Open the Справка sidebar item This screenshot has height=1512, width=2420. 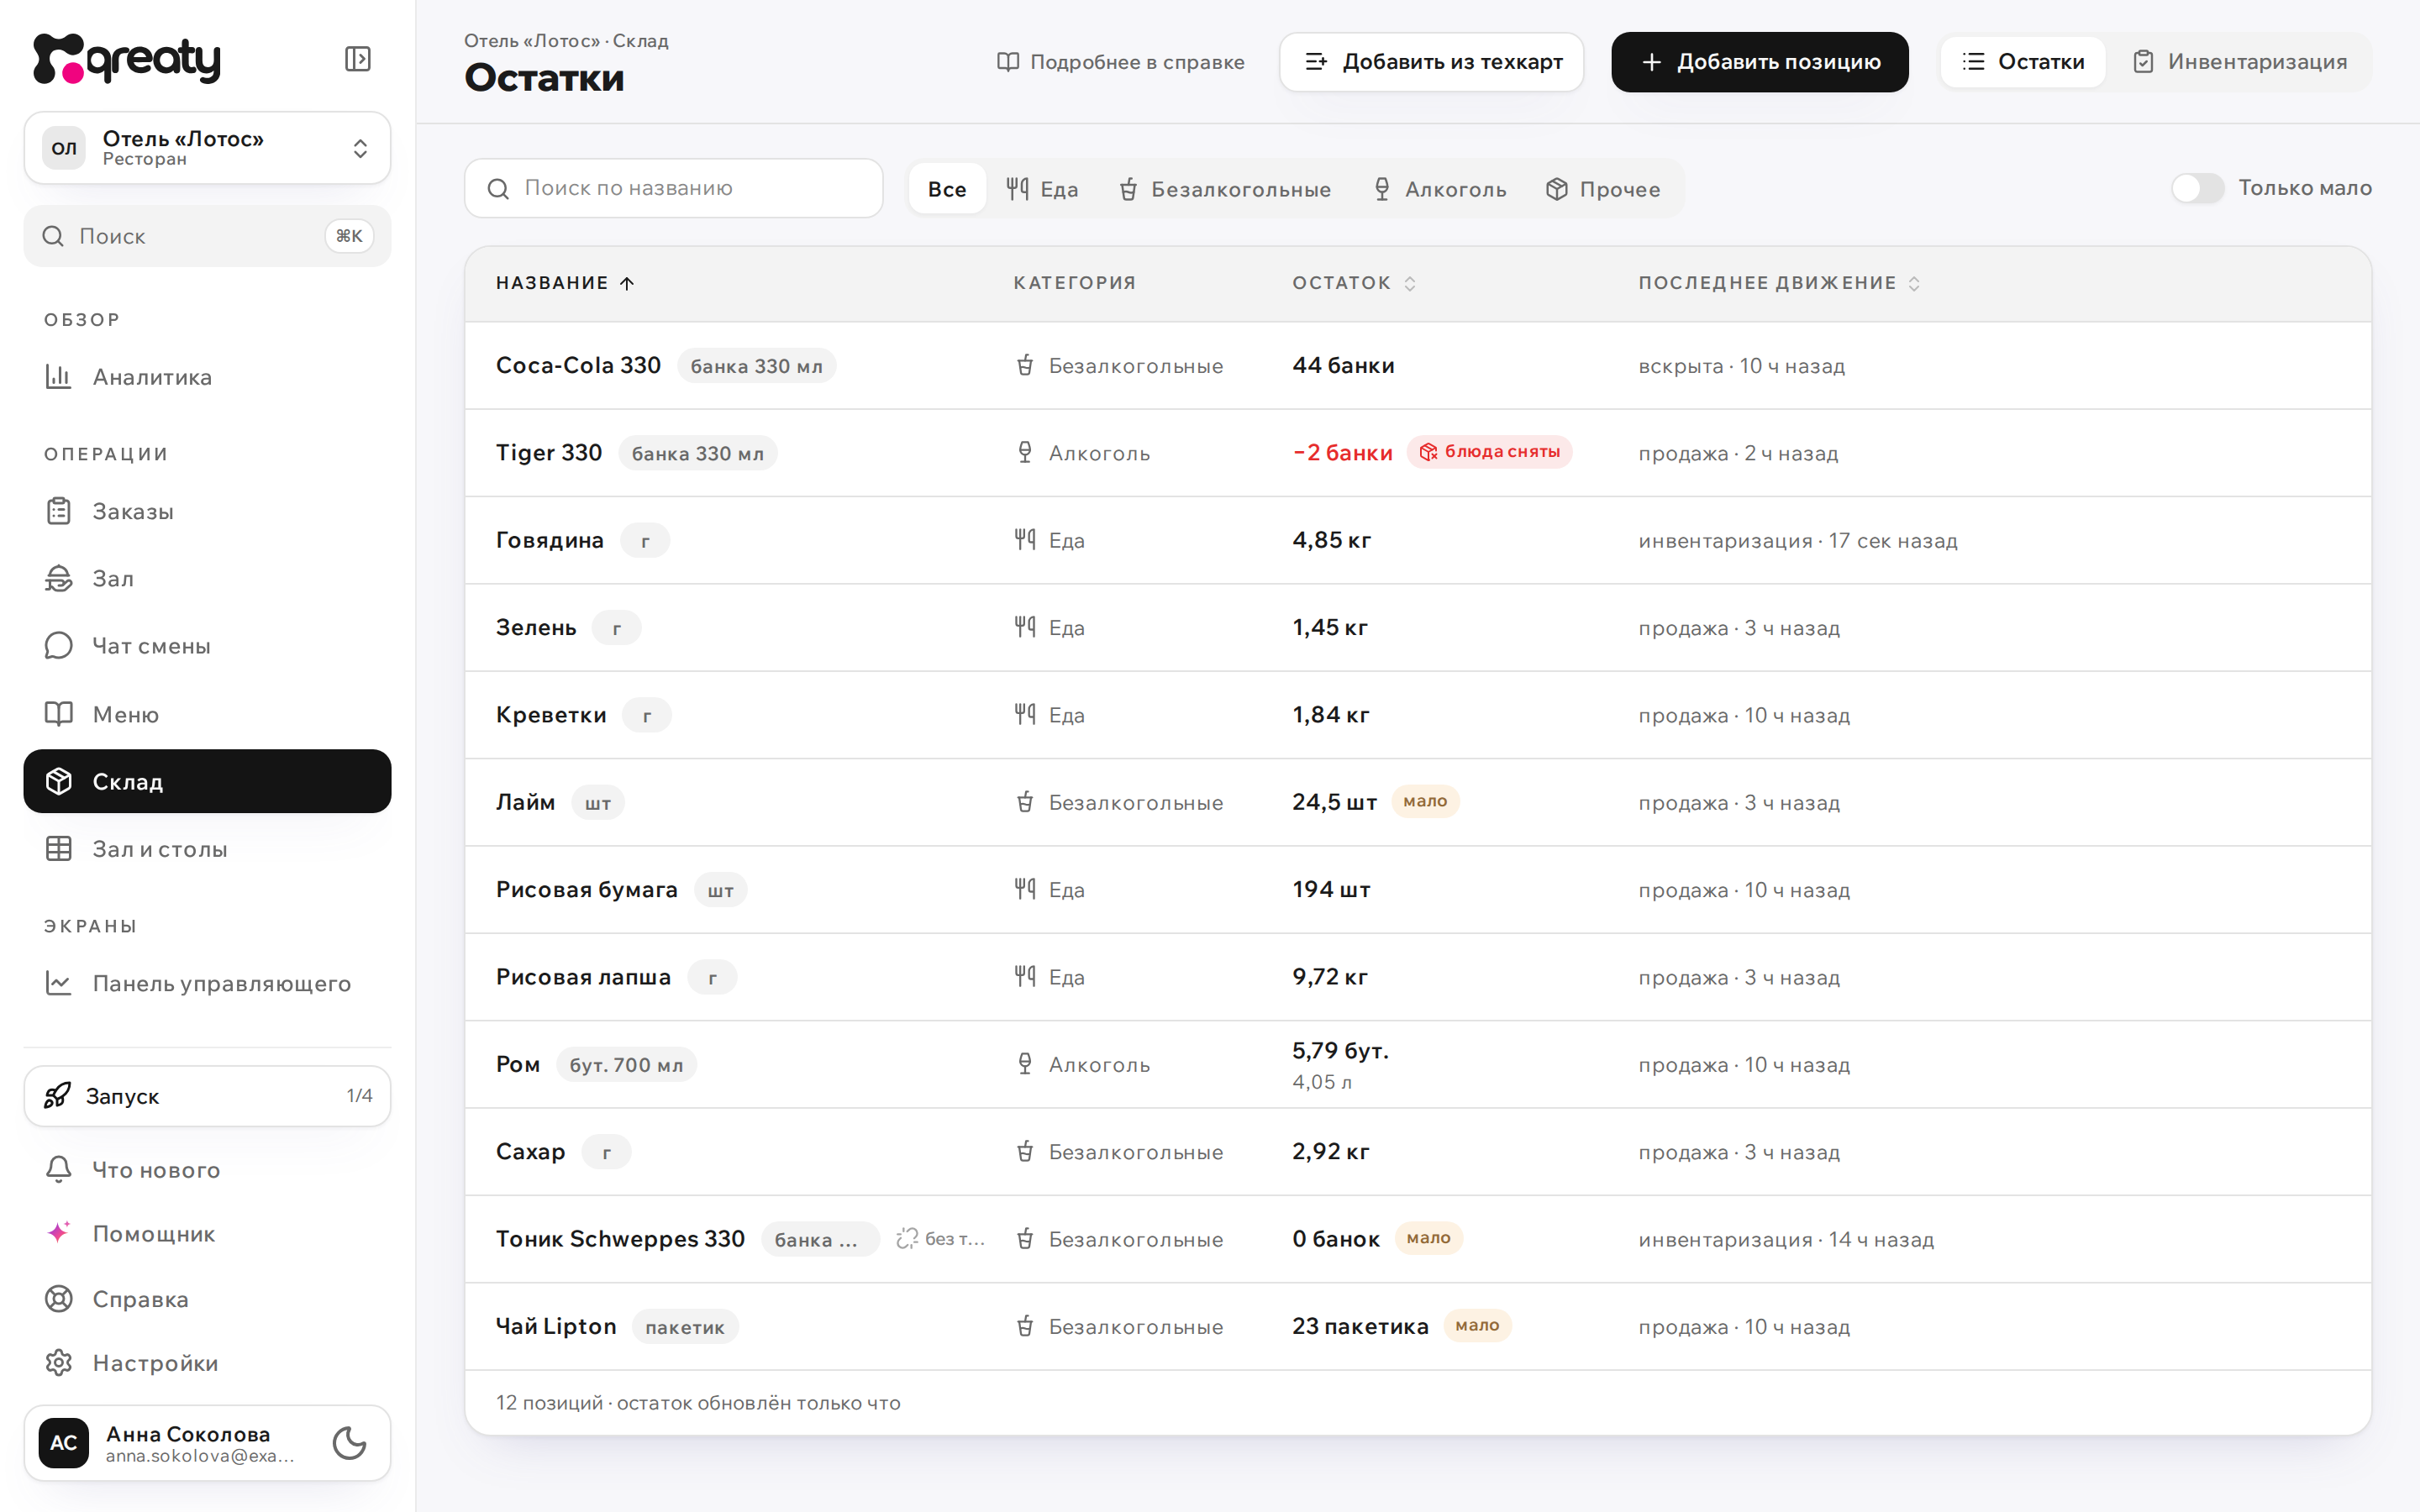click(207, 1299)
